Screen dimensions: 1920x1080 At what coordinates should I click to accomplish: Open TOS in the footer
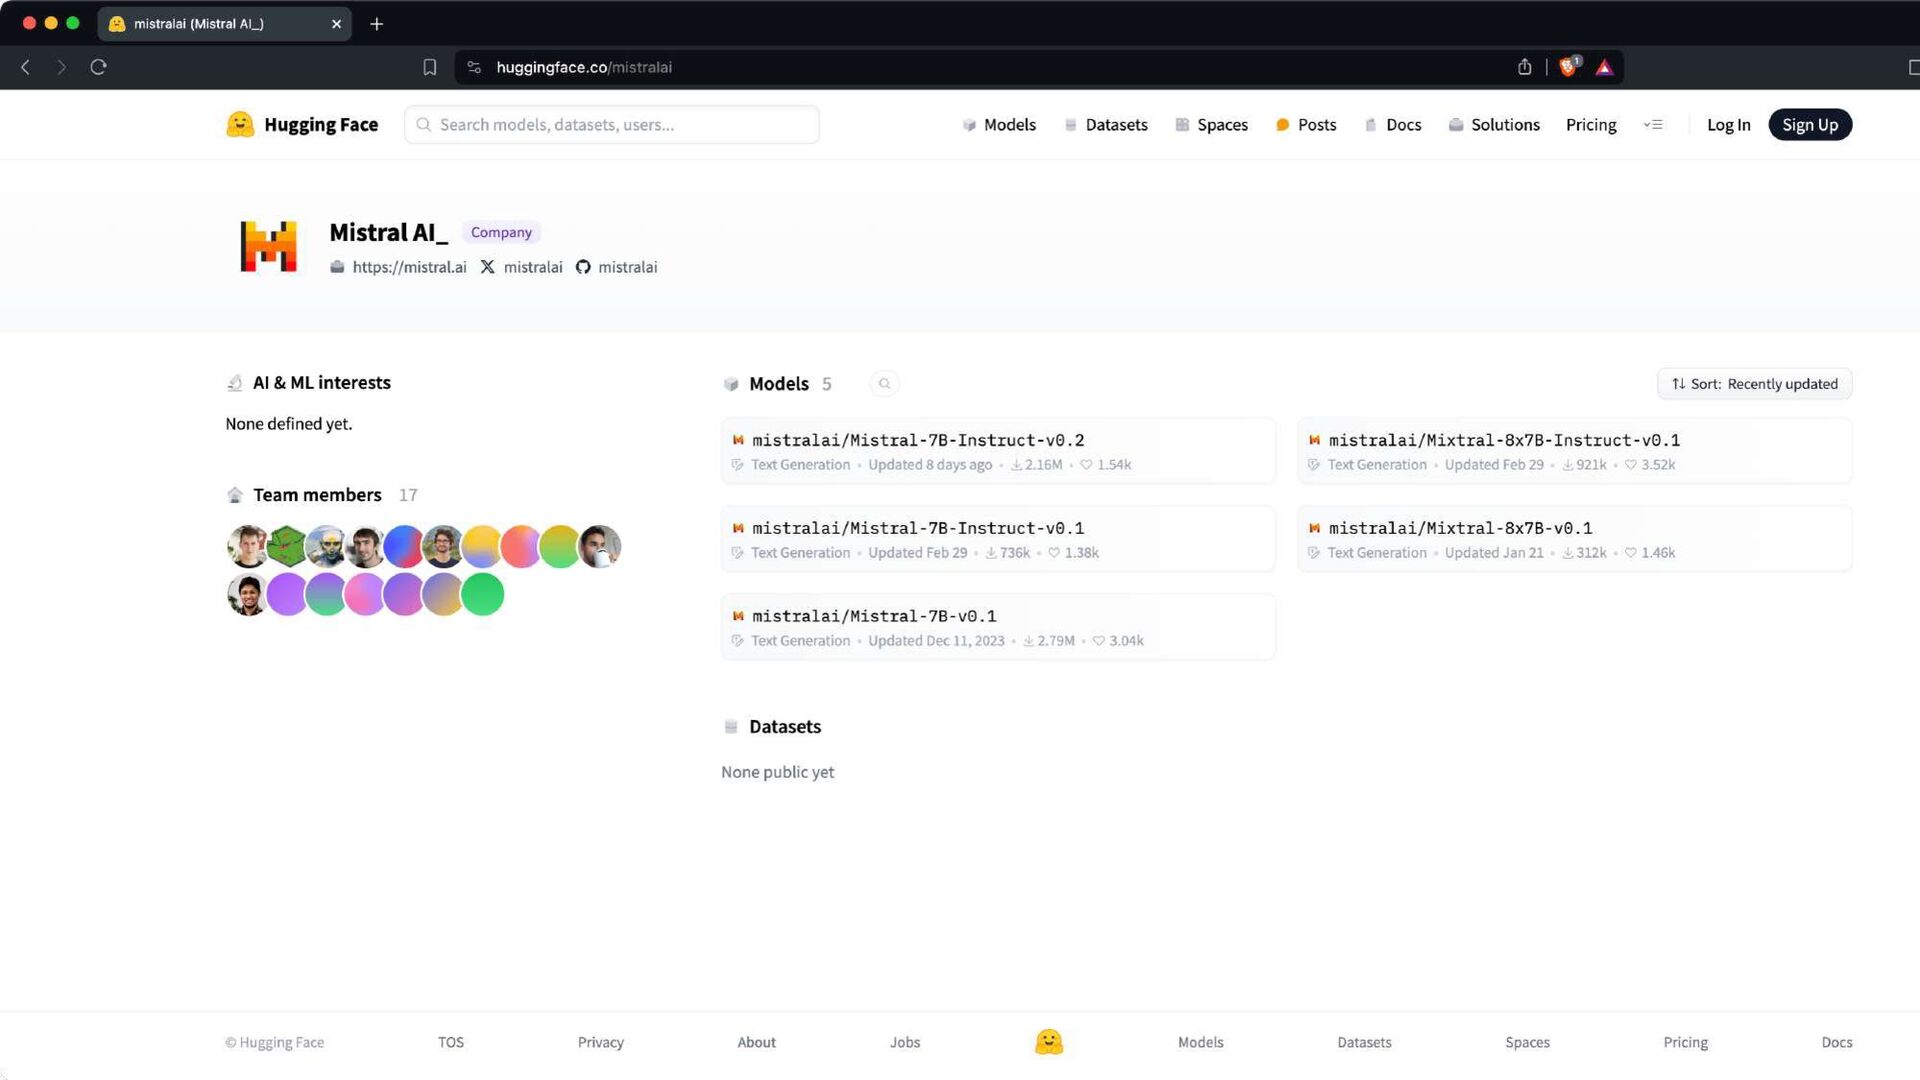coord(451,1042)
